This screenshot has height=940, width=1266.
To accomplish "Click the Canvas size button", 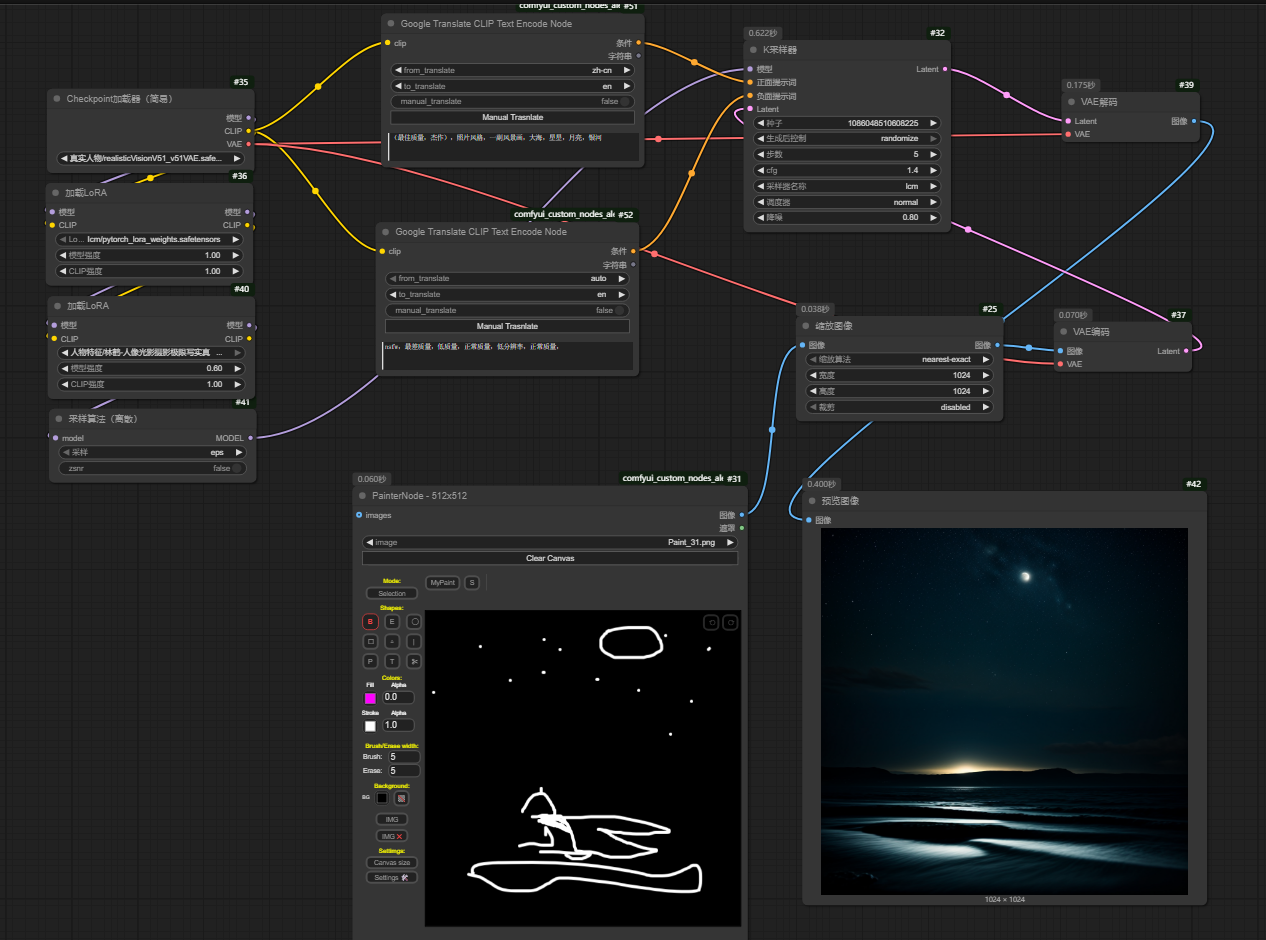I will (x=391, y=862).
